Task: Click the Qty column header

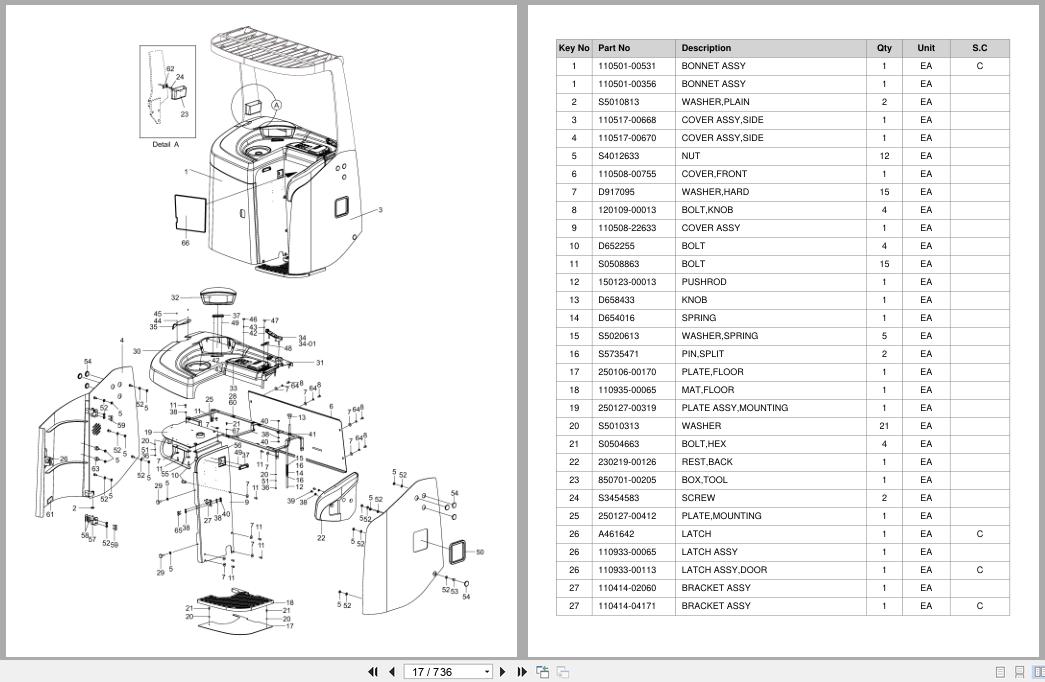Action: (884, 48)
